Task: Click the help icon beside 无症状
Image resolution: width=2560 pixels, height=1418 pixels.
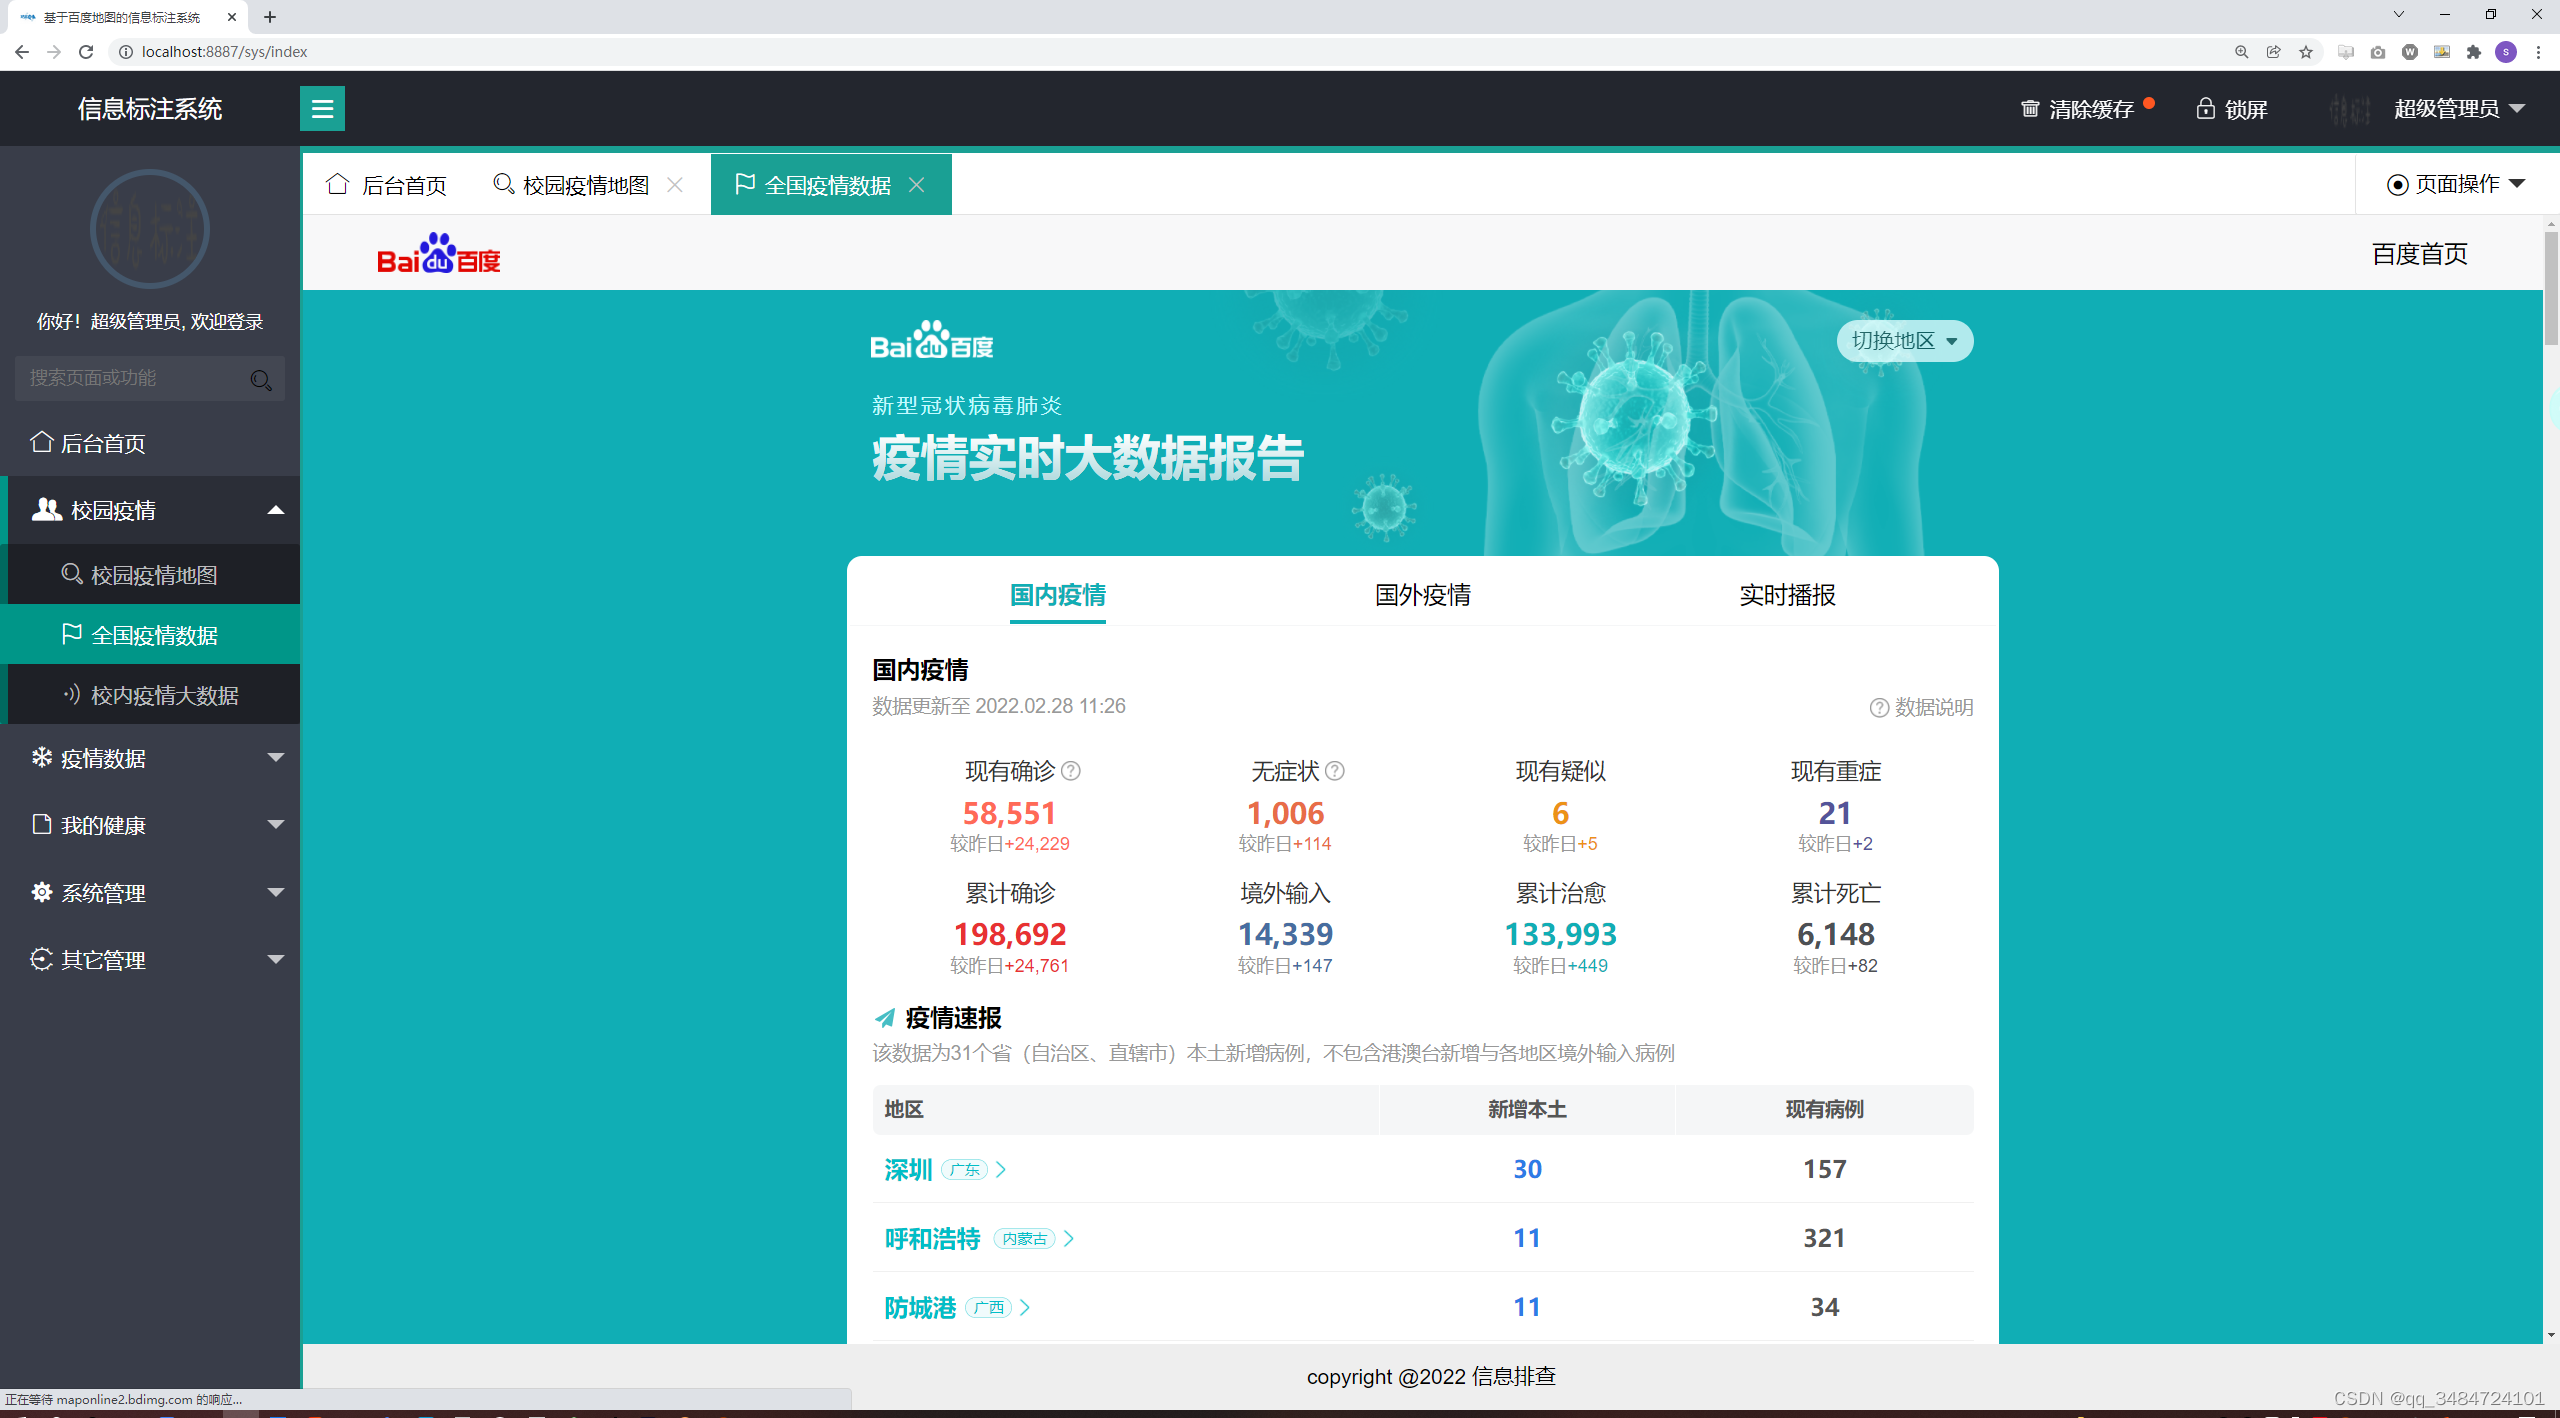Action: pyautogui.click(x=1335, y=771)
